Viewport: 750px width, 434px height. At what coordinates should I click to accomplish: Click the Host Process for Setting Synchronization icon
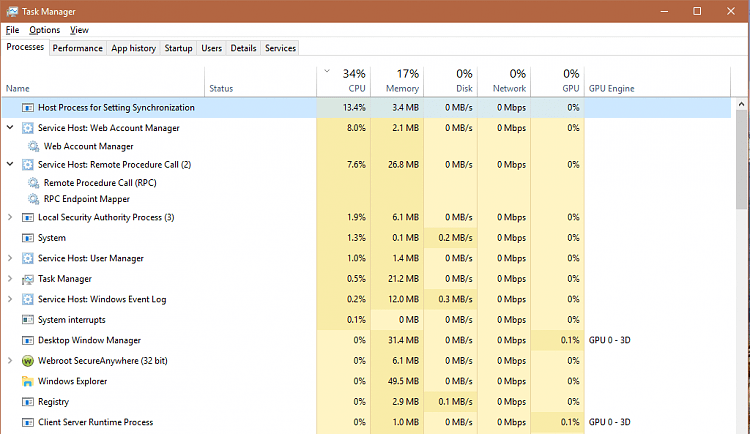(28, 108)
